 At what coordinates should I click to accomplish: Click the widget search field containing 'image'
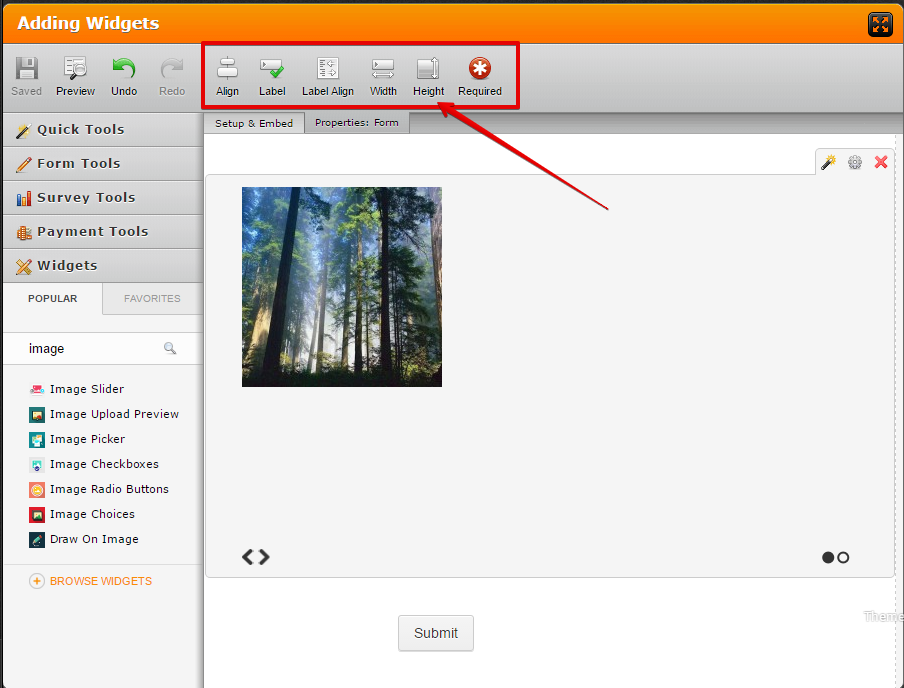pyautogui.click(x=103, y=348)
